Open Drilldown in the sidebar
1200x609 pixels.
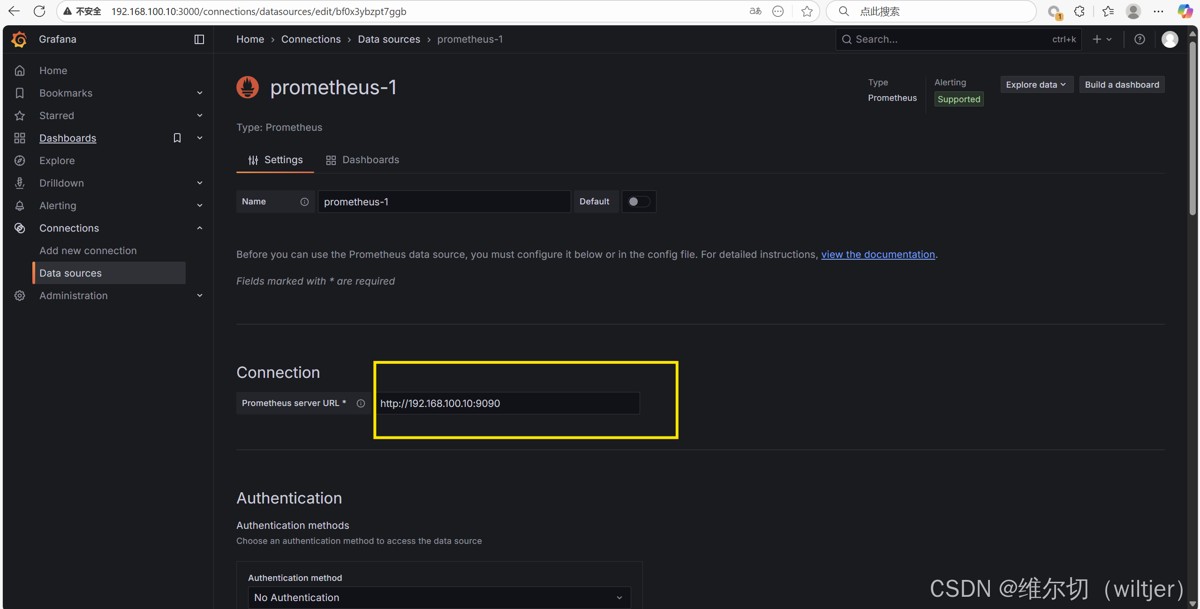pos(62,183)
